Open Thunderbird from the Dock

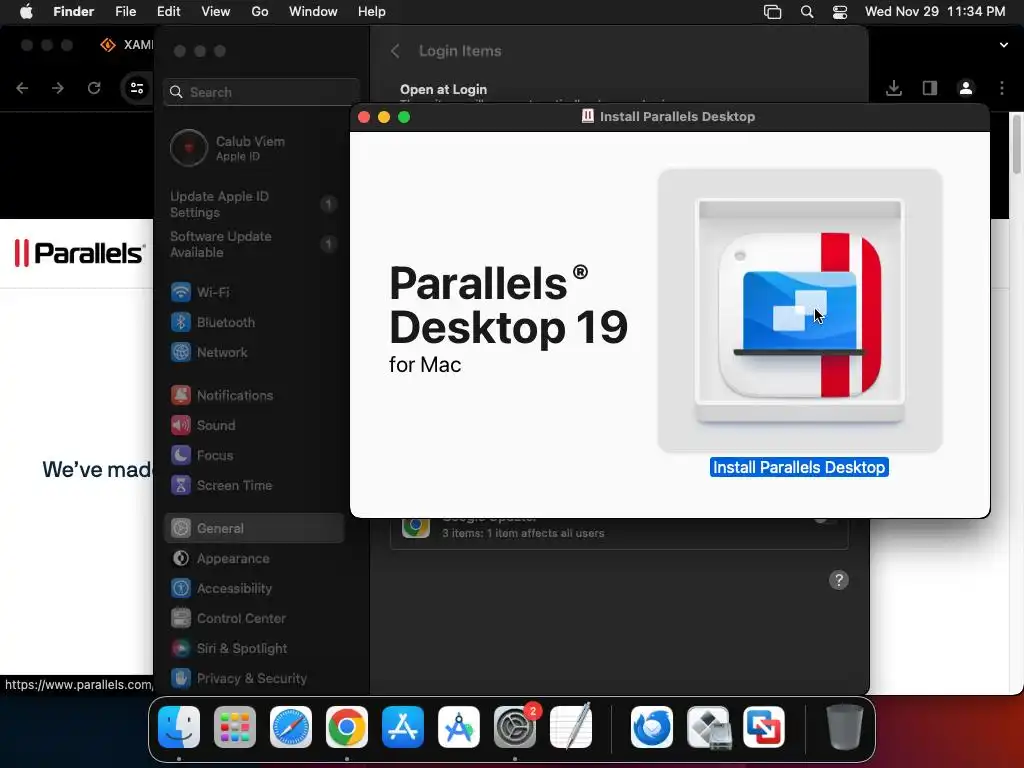point(652,727)
